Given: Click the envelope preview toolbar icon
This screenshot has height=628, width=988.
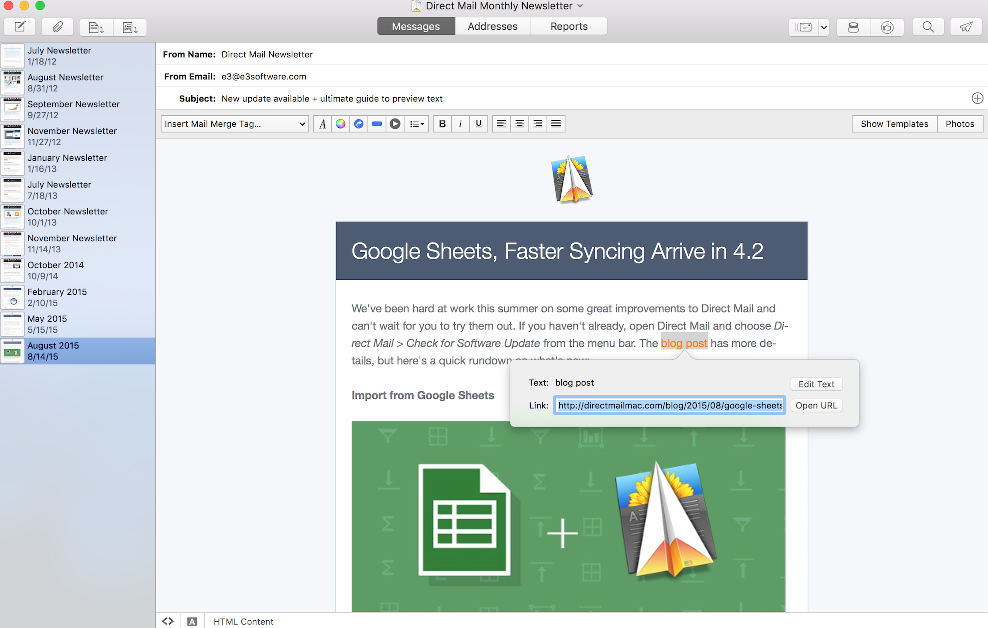Looking at the screenshot, I should [803, 27].
